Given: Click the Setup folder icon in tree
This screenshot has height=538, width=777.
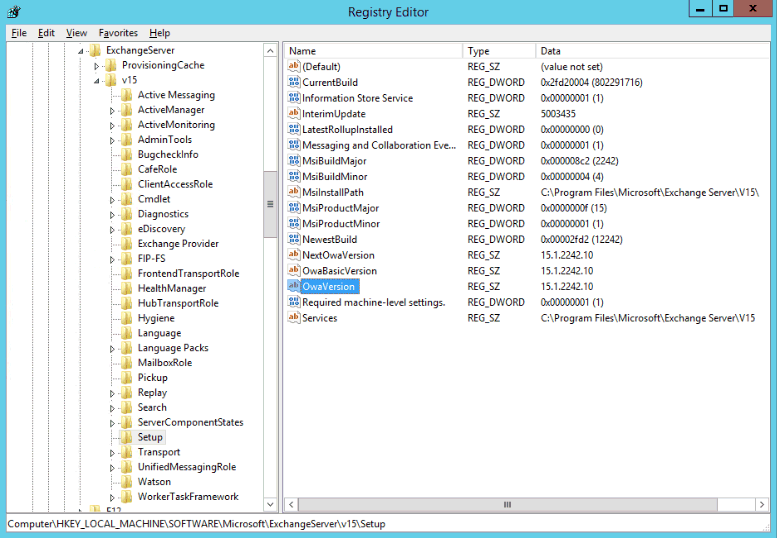Looking at the screenshot, I should (x=127, y=437).
